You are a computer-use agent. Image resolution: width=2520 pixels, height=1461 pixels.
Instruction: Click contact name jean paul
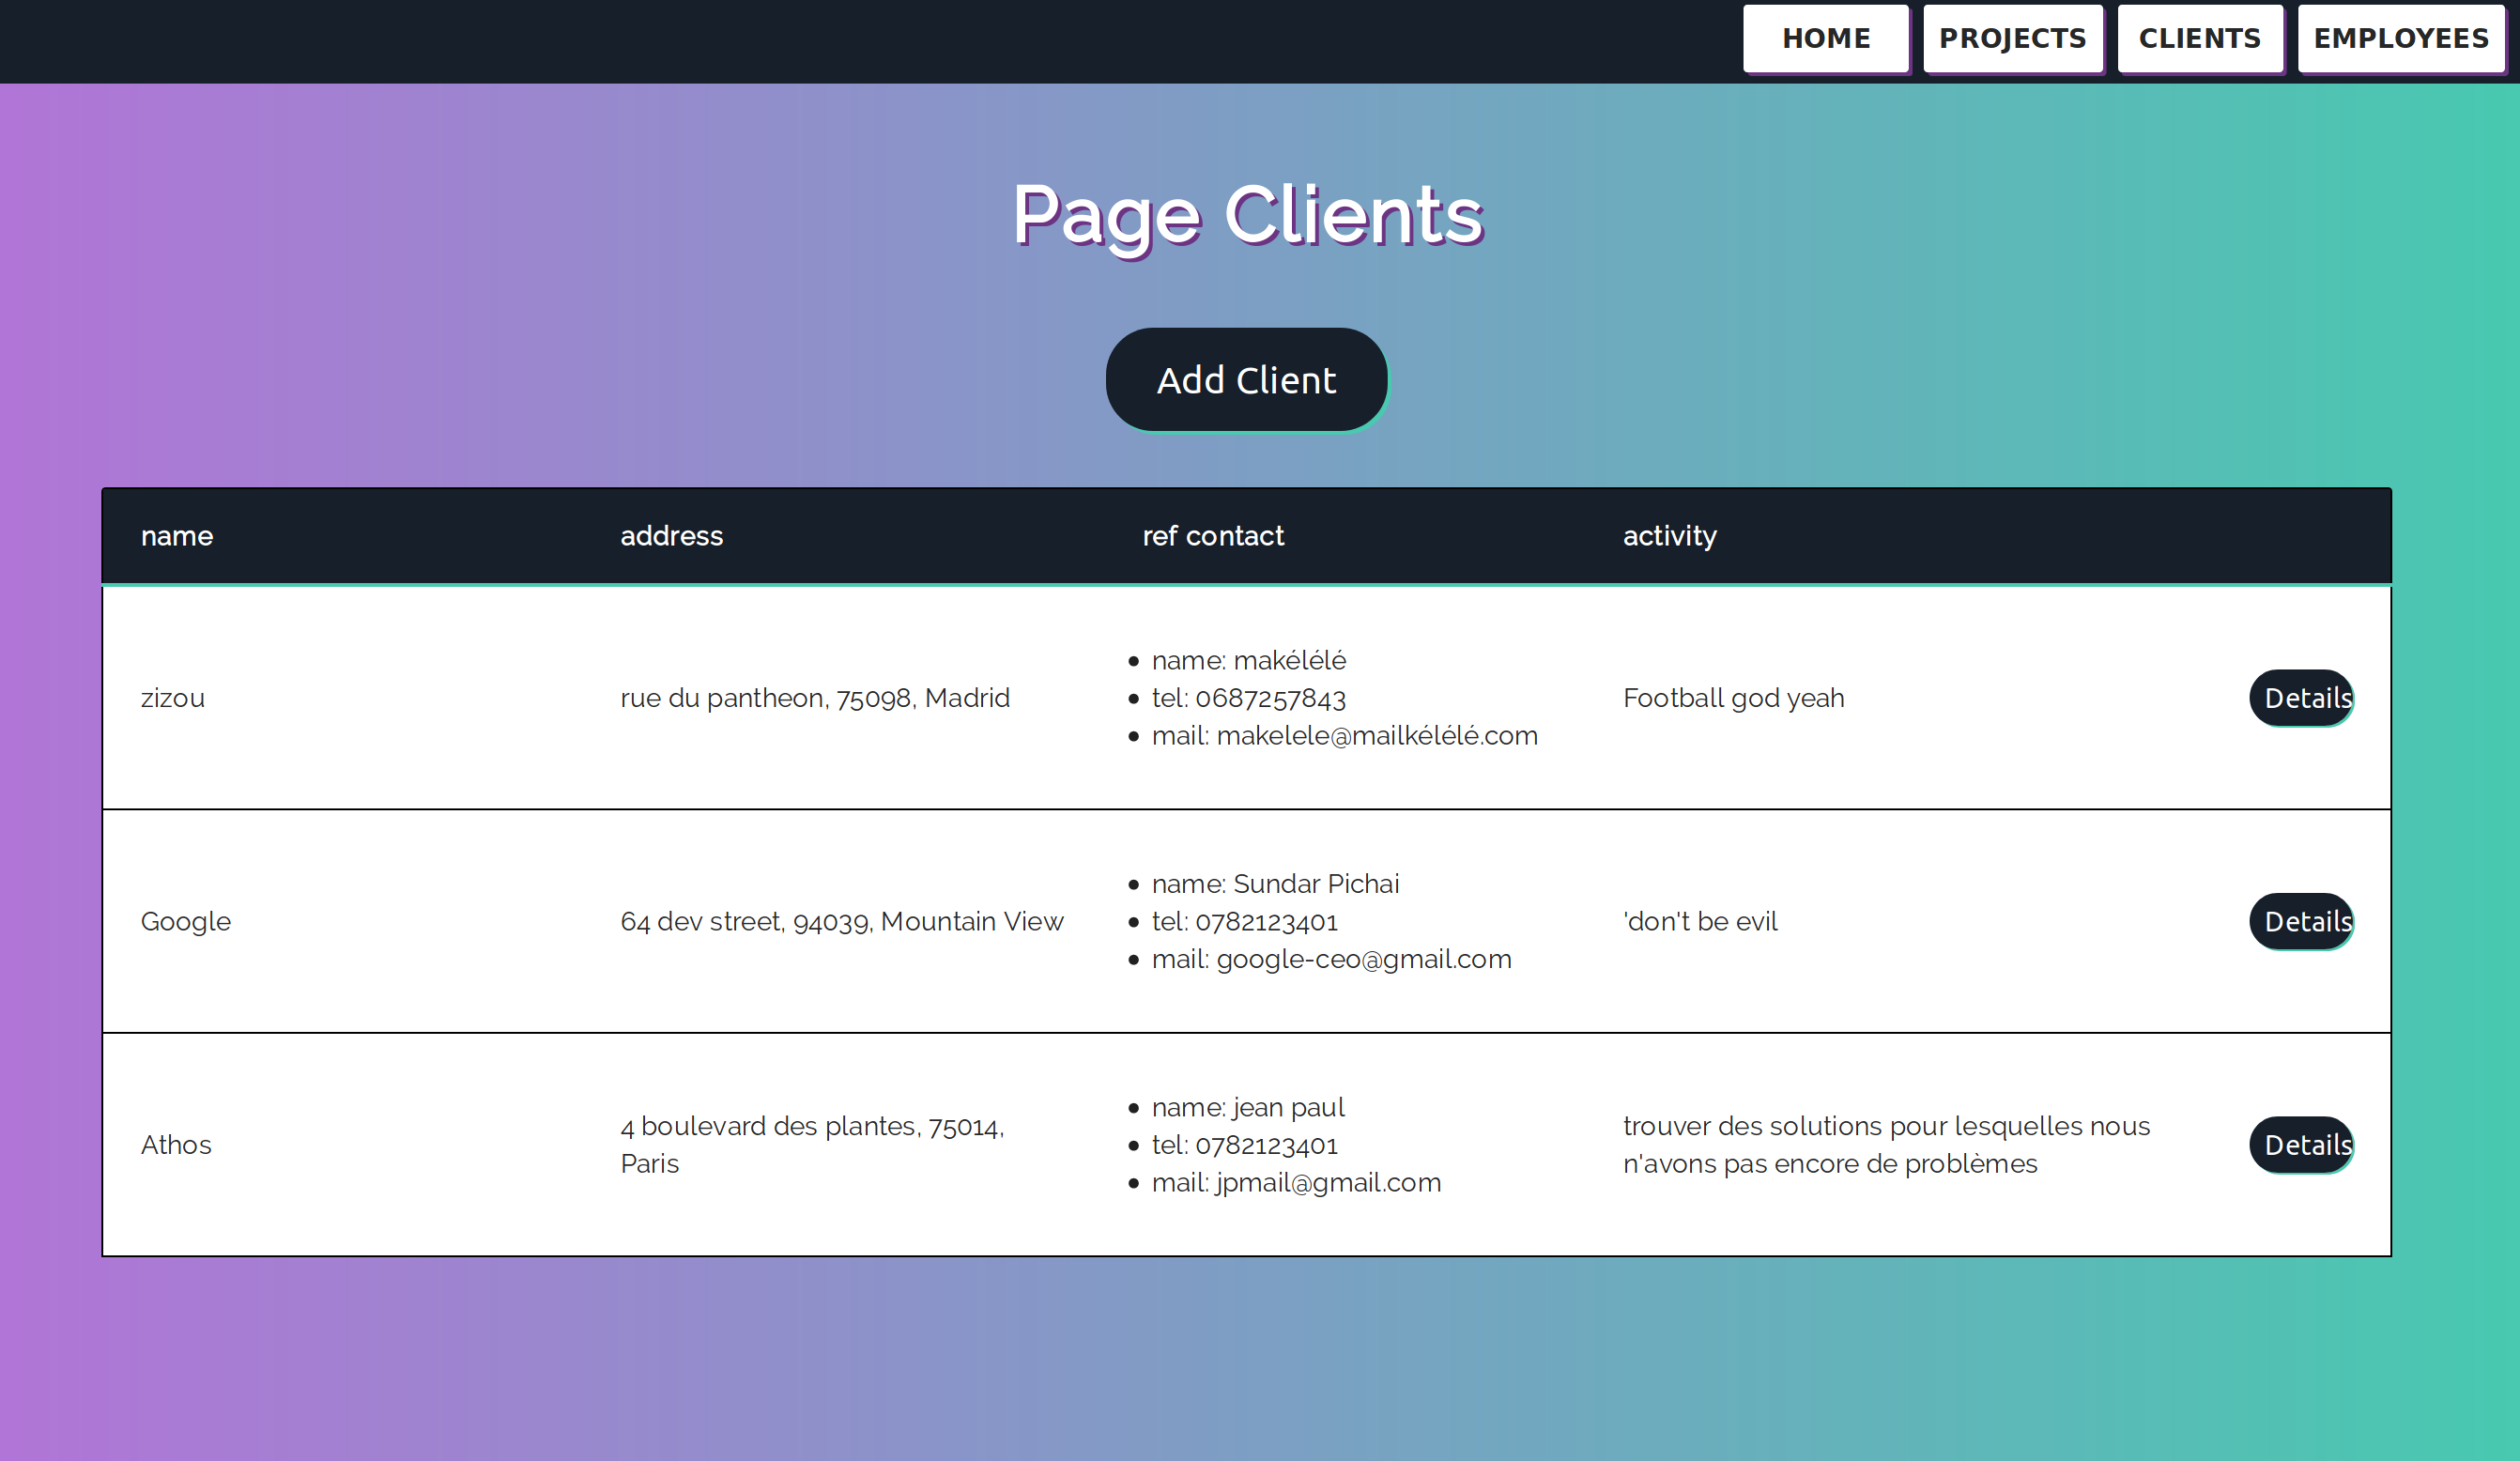(1248, 1107)
